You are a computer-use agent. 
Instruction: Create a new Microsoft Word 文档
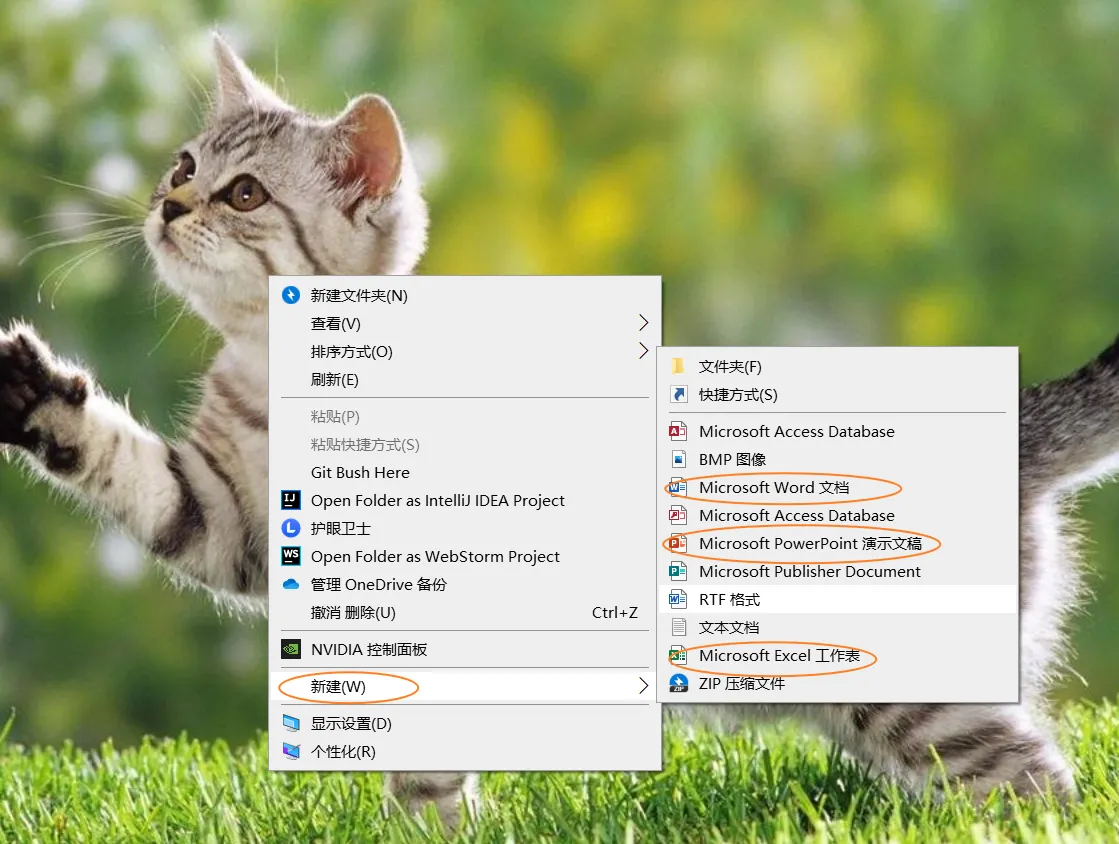(838, 487)
